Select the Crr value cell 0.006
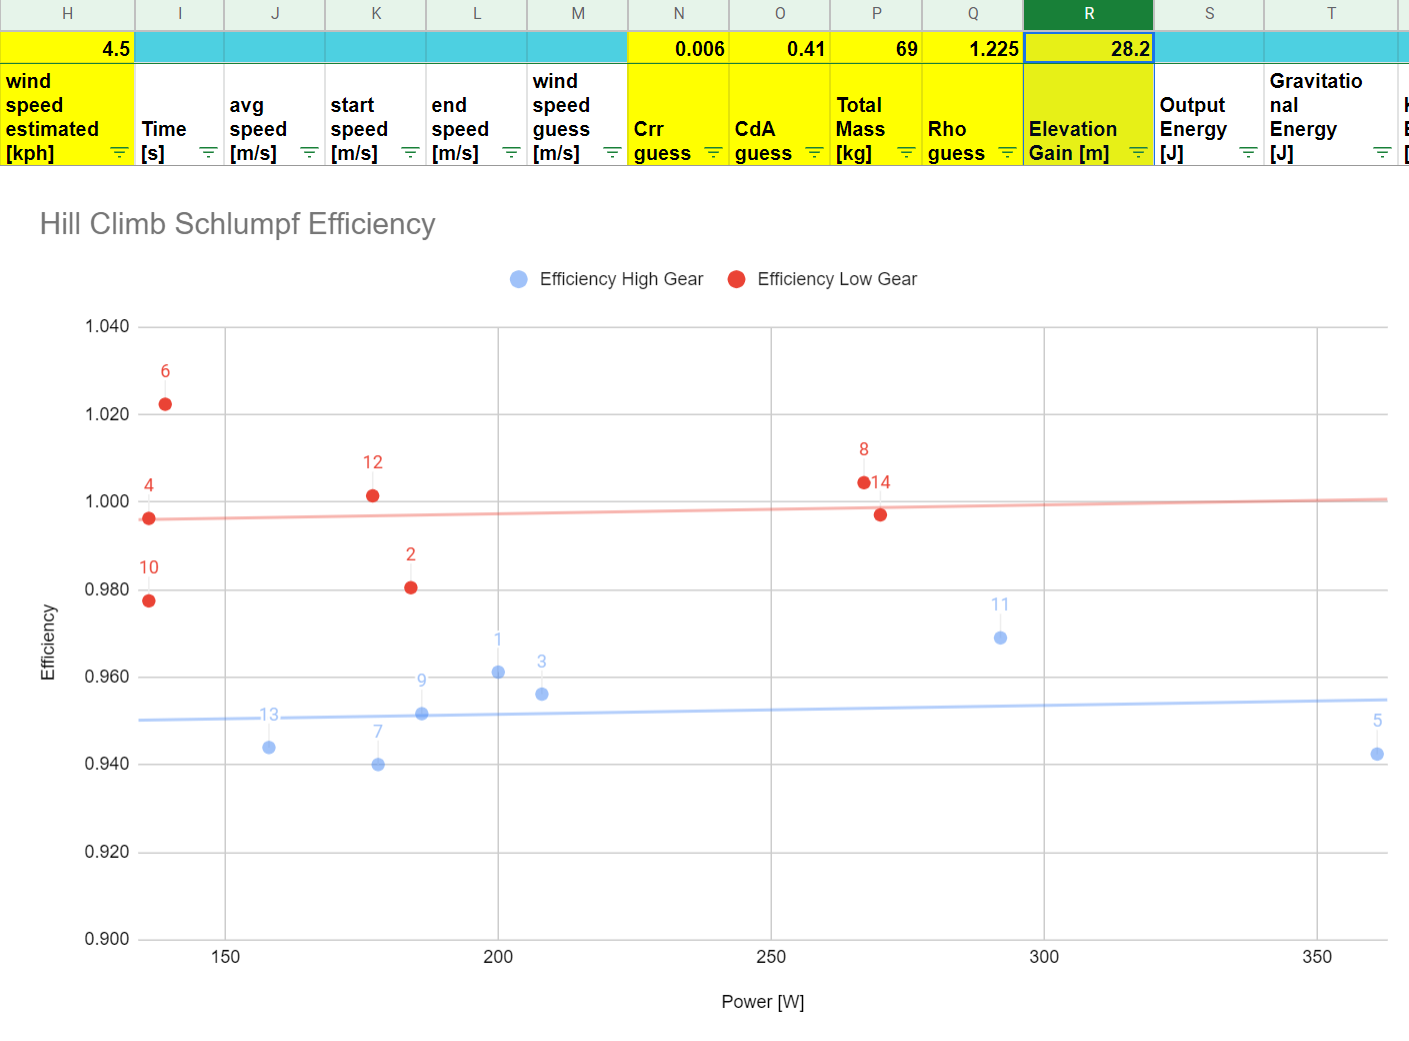Viewport: 1409px width, 1041px height. (x=678, y=49)
